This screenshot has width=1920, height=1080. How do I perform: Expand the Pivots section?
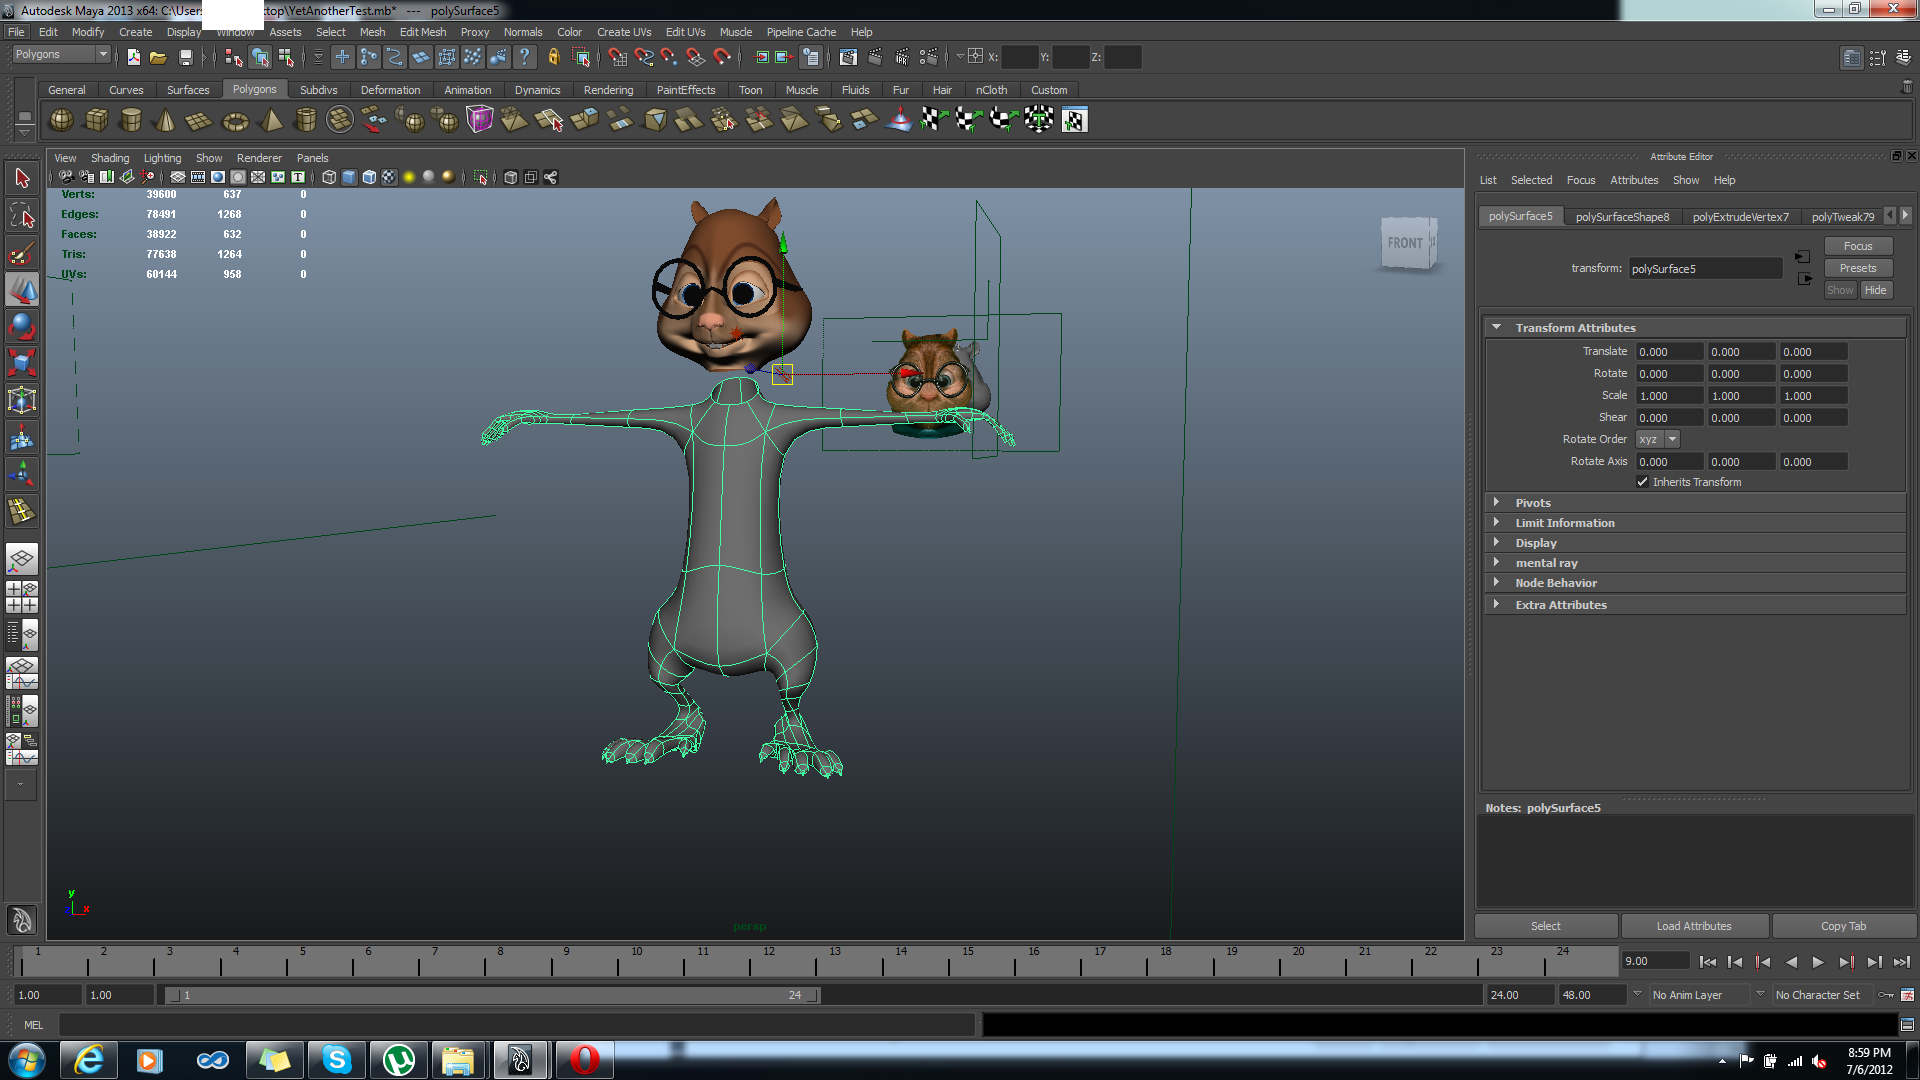pos(1532,503)
